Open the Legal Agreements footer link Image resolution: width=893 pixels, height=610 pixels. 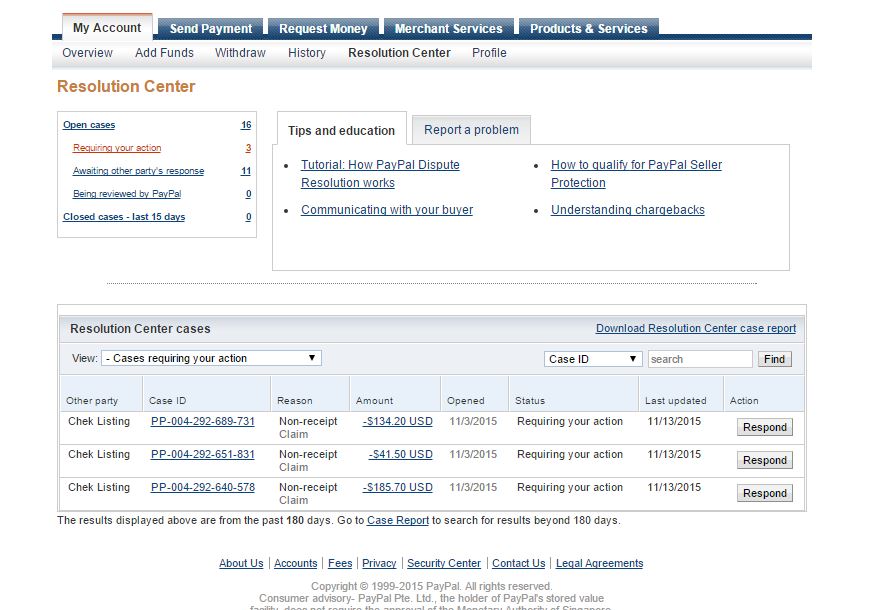[x=600, y=563]
